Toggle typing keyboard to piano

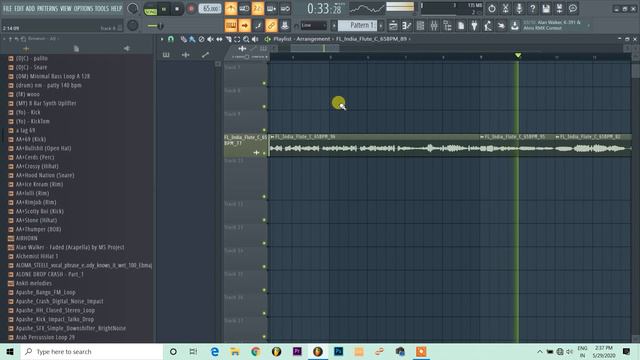(x=231, y=25)
